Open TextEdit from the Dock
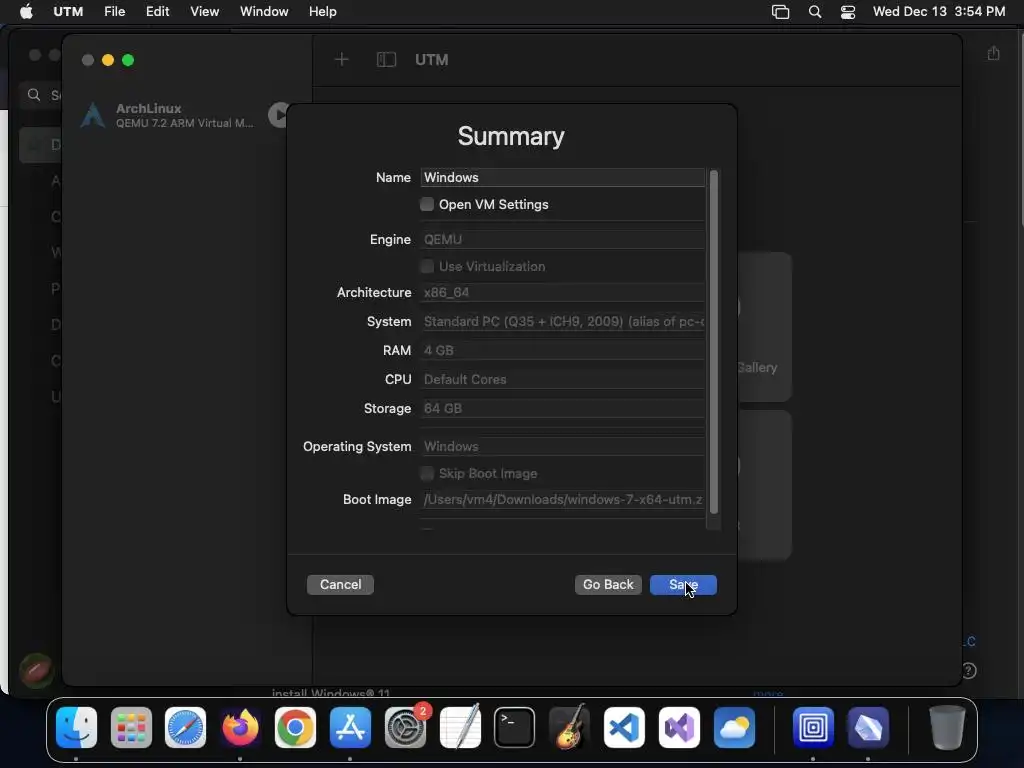1024x768 pixels. (460, 727)
